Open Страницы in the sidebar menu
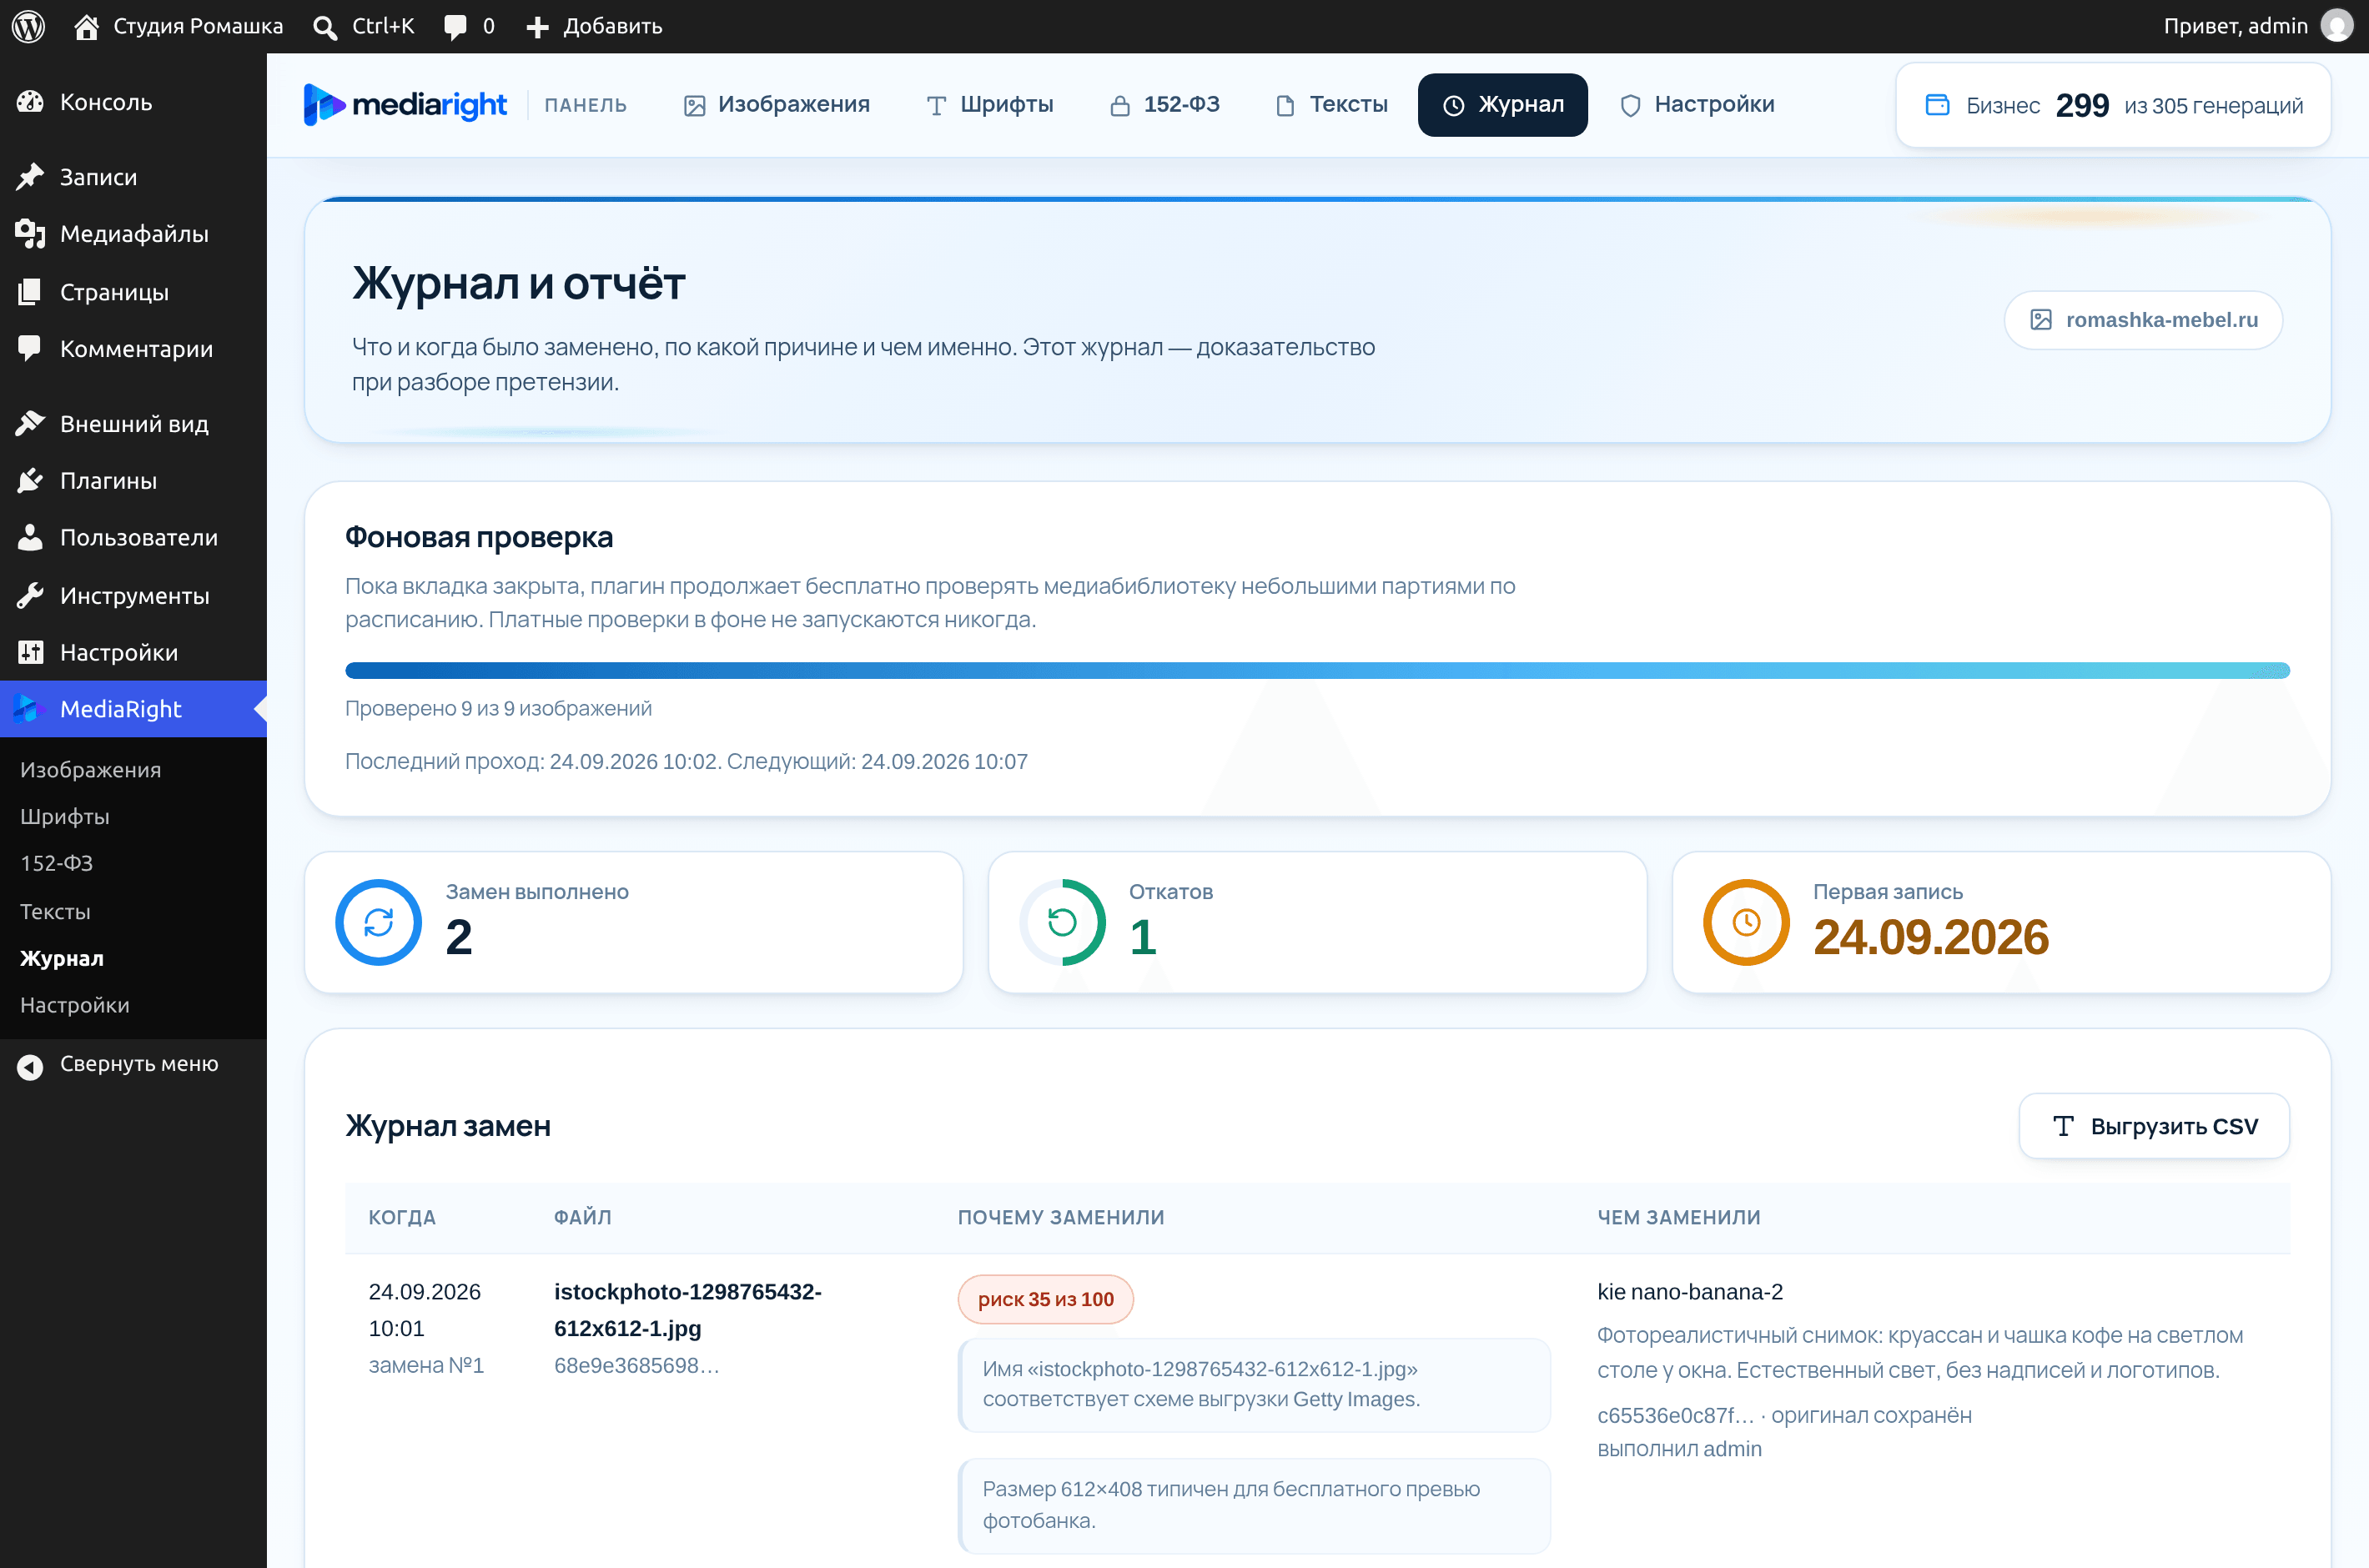The image size is (2369, 1568). pyautogui.click(x=133, y=292)
